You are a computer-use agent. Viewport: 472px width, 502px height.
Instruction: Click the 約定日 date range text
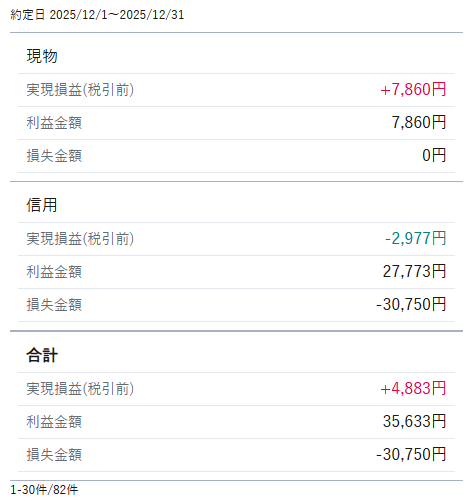tap(97, 15)
